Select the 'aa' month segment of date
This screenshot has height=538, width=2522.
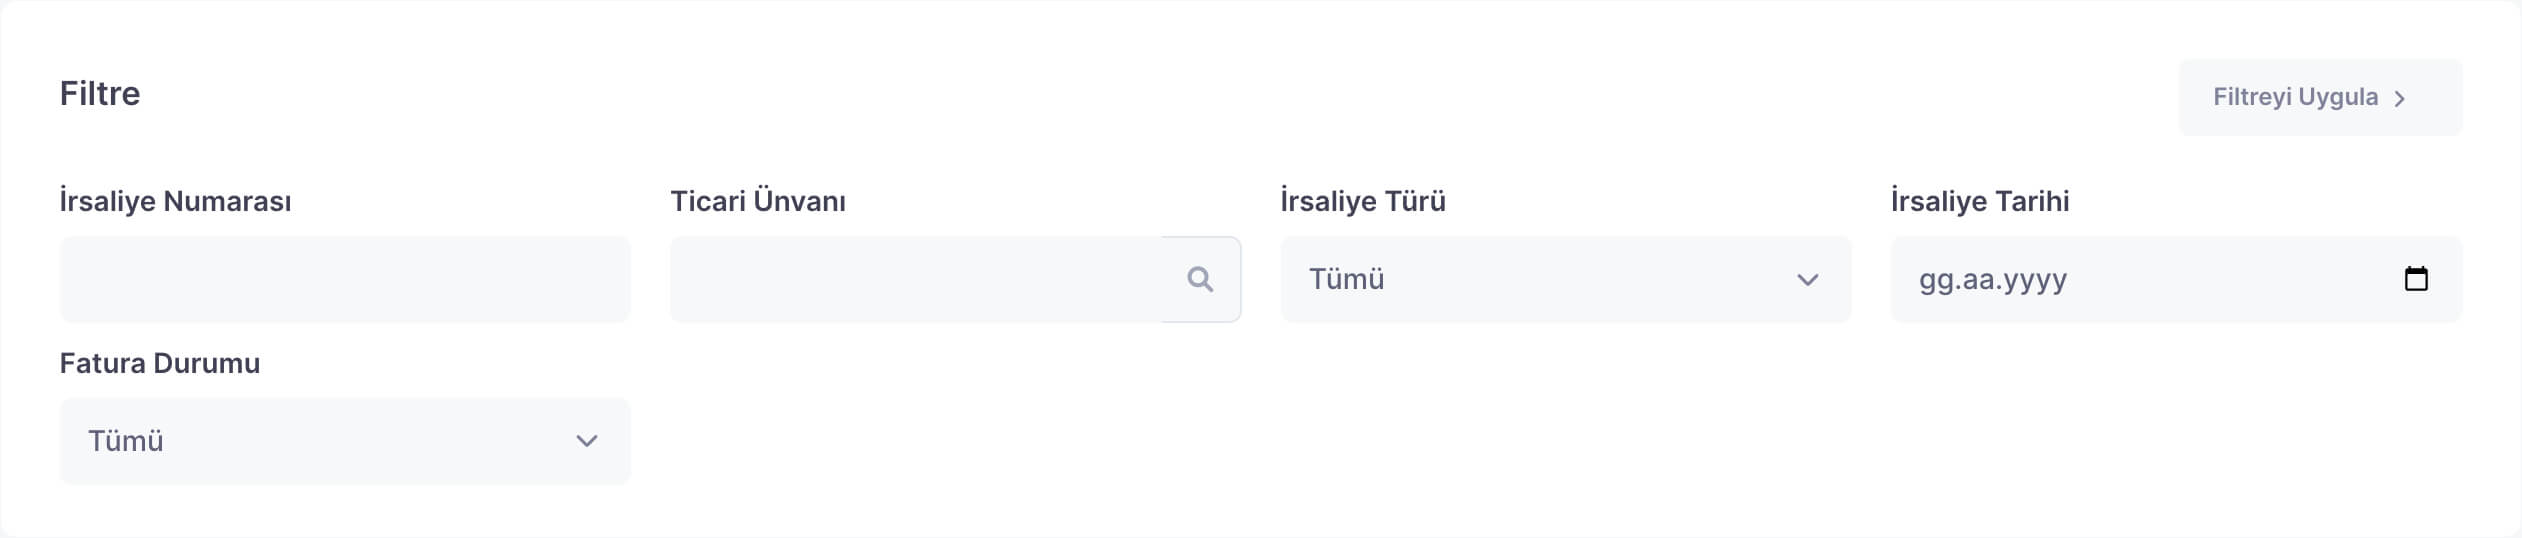coord(1978,280)
